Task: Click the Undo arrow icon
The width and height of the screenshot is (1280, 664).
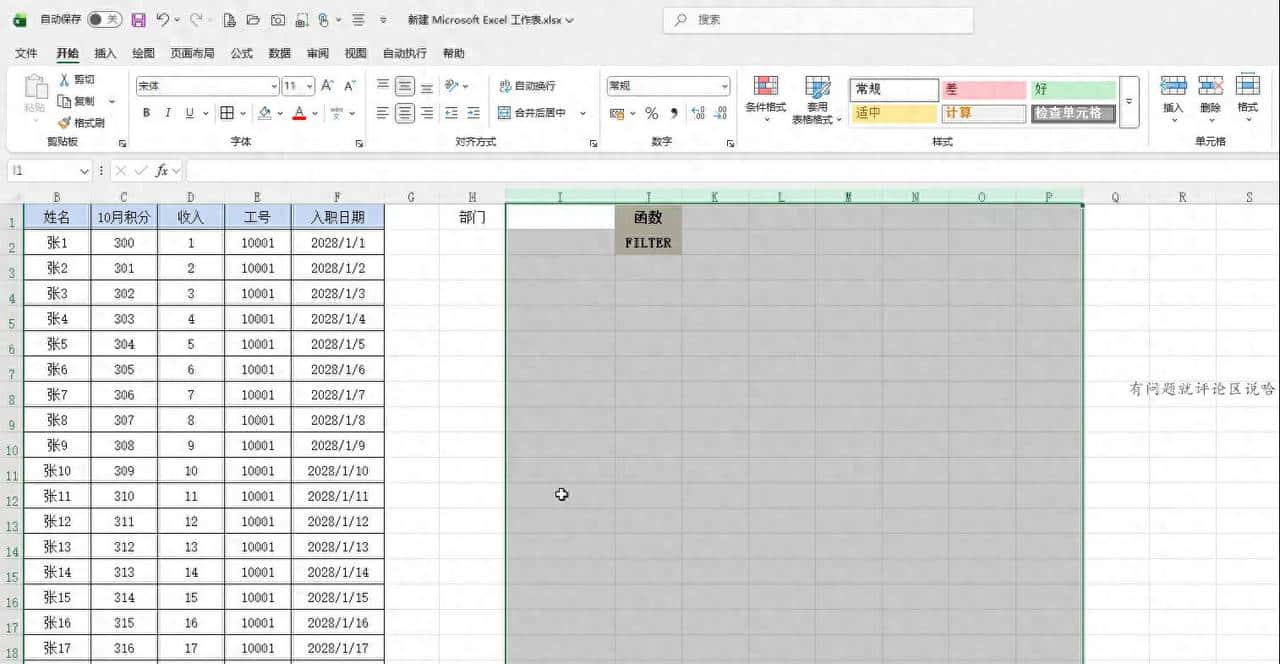Action: 162,20
